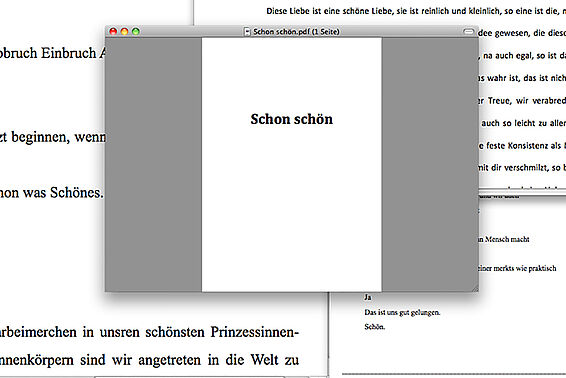Minimize the Schon schön.pdf window with yellow button
566x378 pixels.
(x=124, y=31)
